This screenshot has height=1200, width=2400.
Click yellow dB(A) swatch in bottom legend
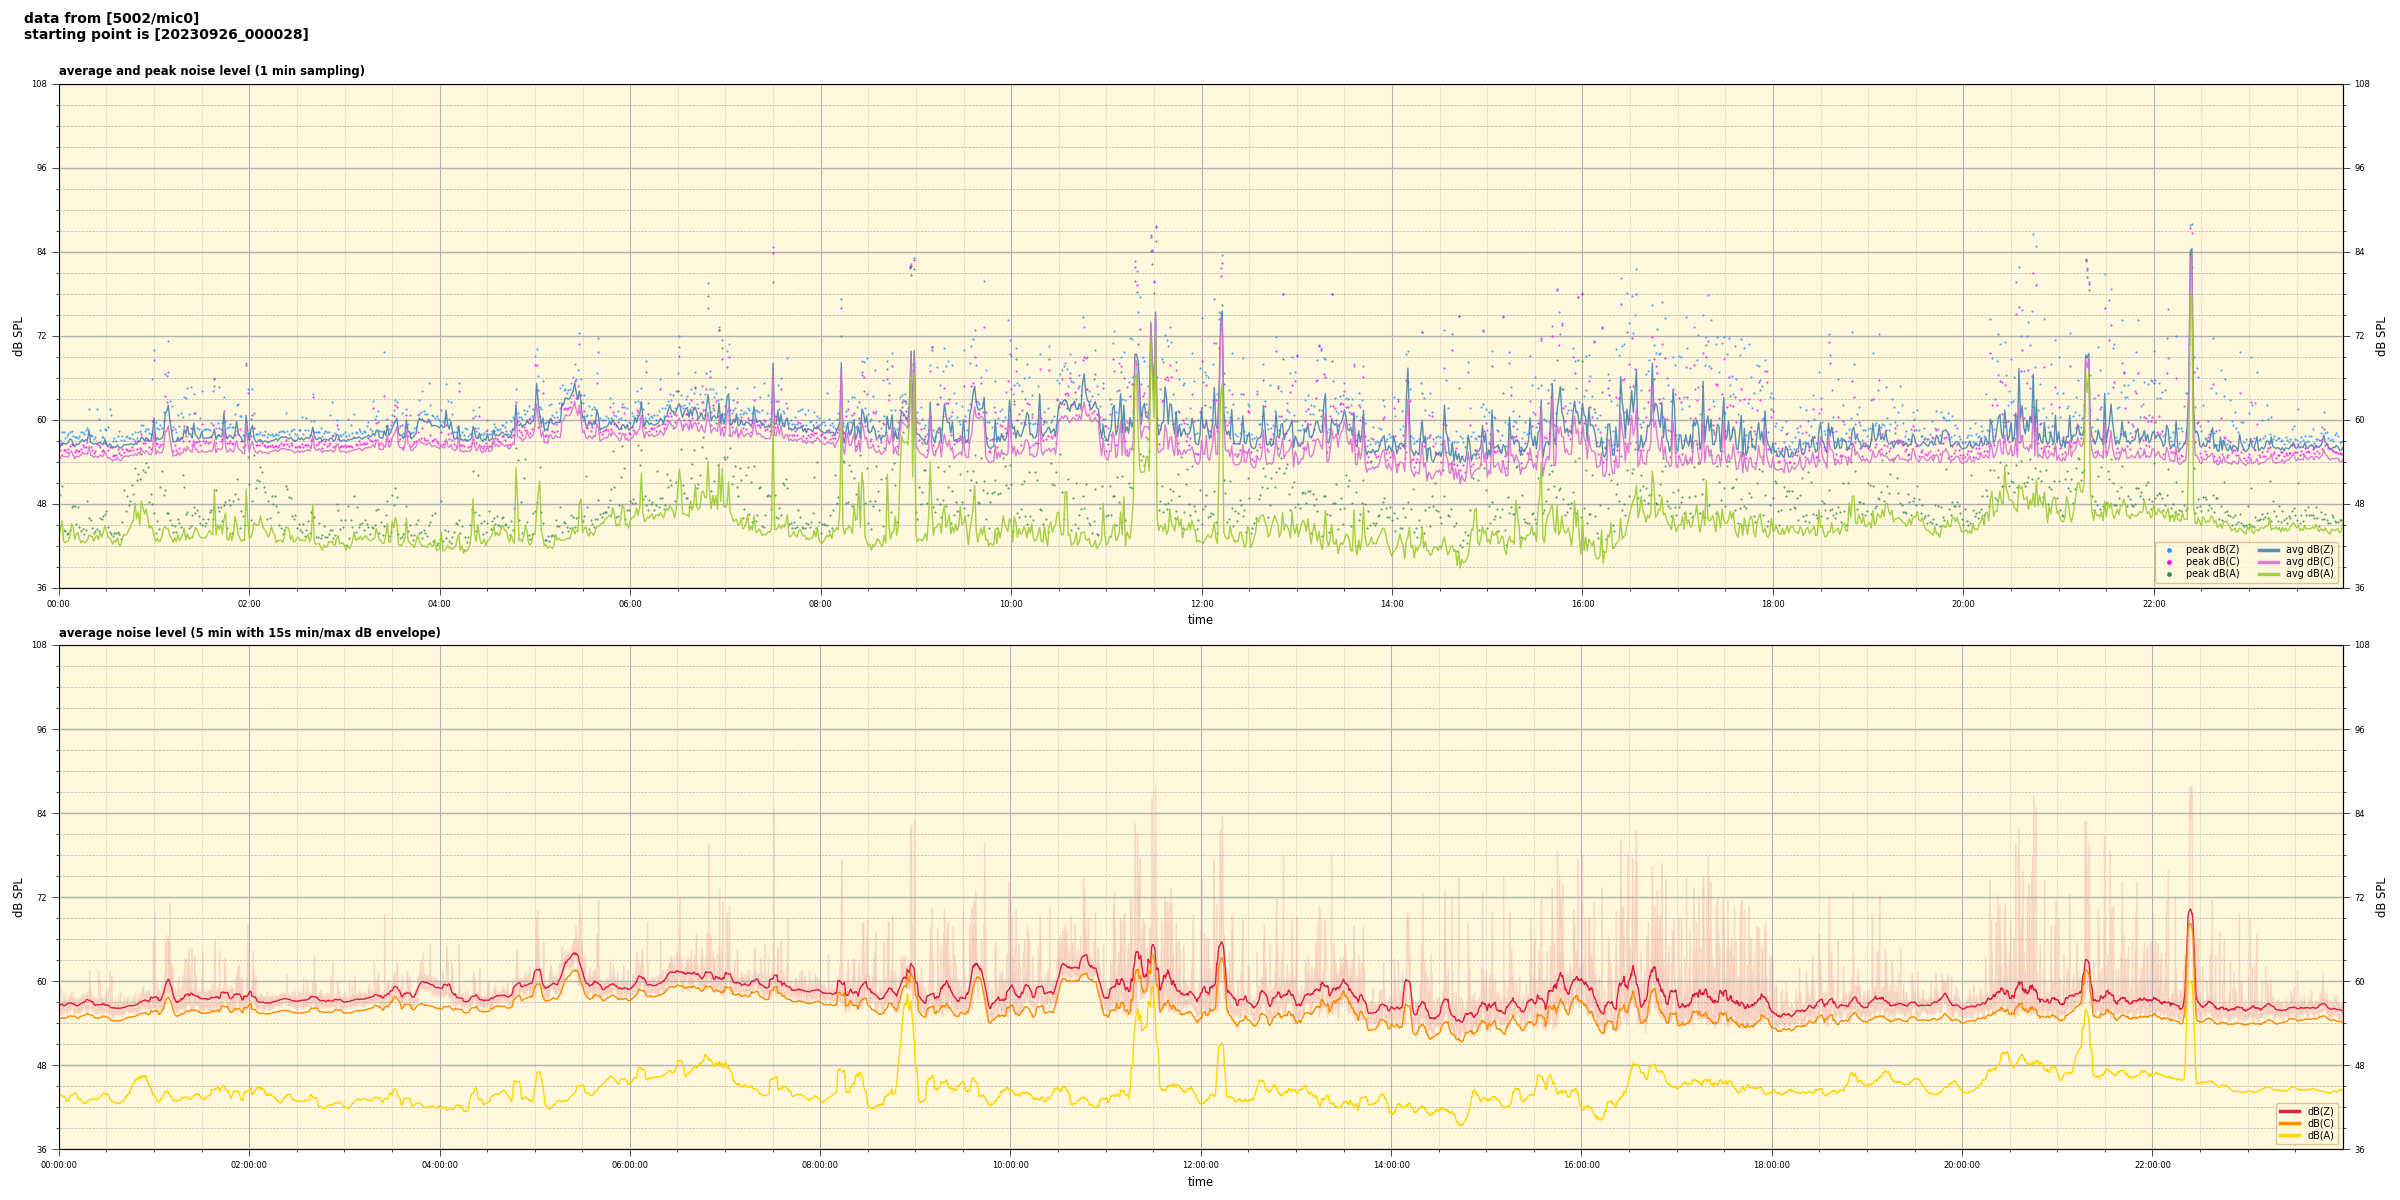point(2290,1135)
